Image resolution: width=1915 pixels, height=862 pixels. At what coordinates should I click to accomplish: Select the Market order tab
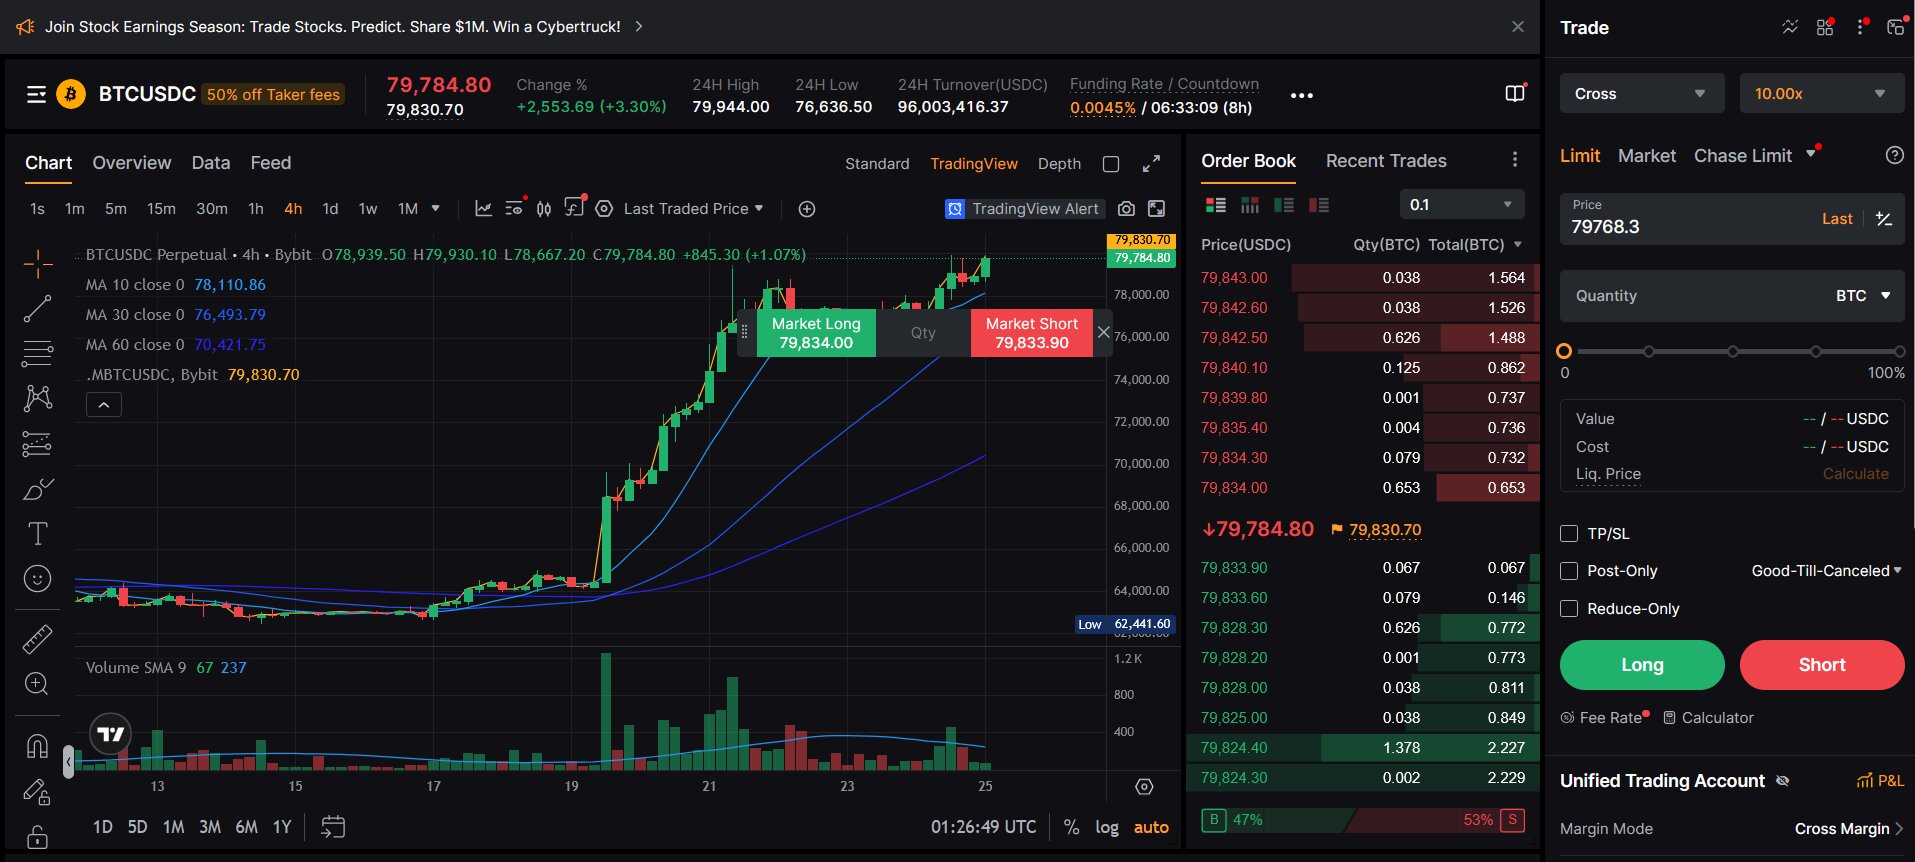pos(1647,156)
